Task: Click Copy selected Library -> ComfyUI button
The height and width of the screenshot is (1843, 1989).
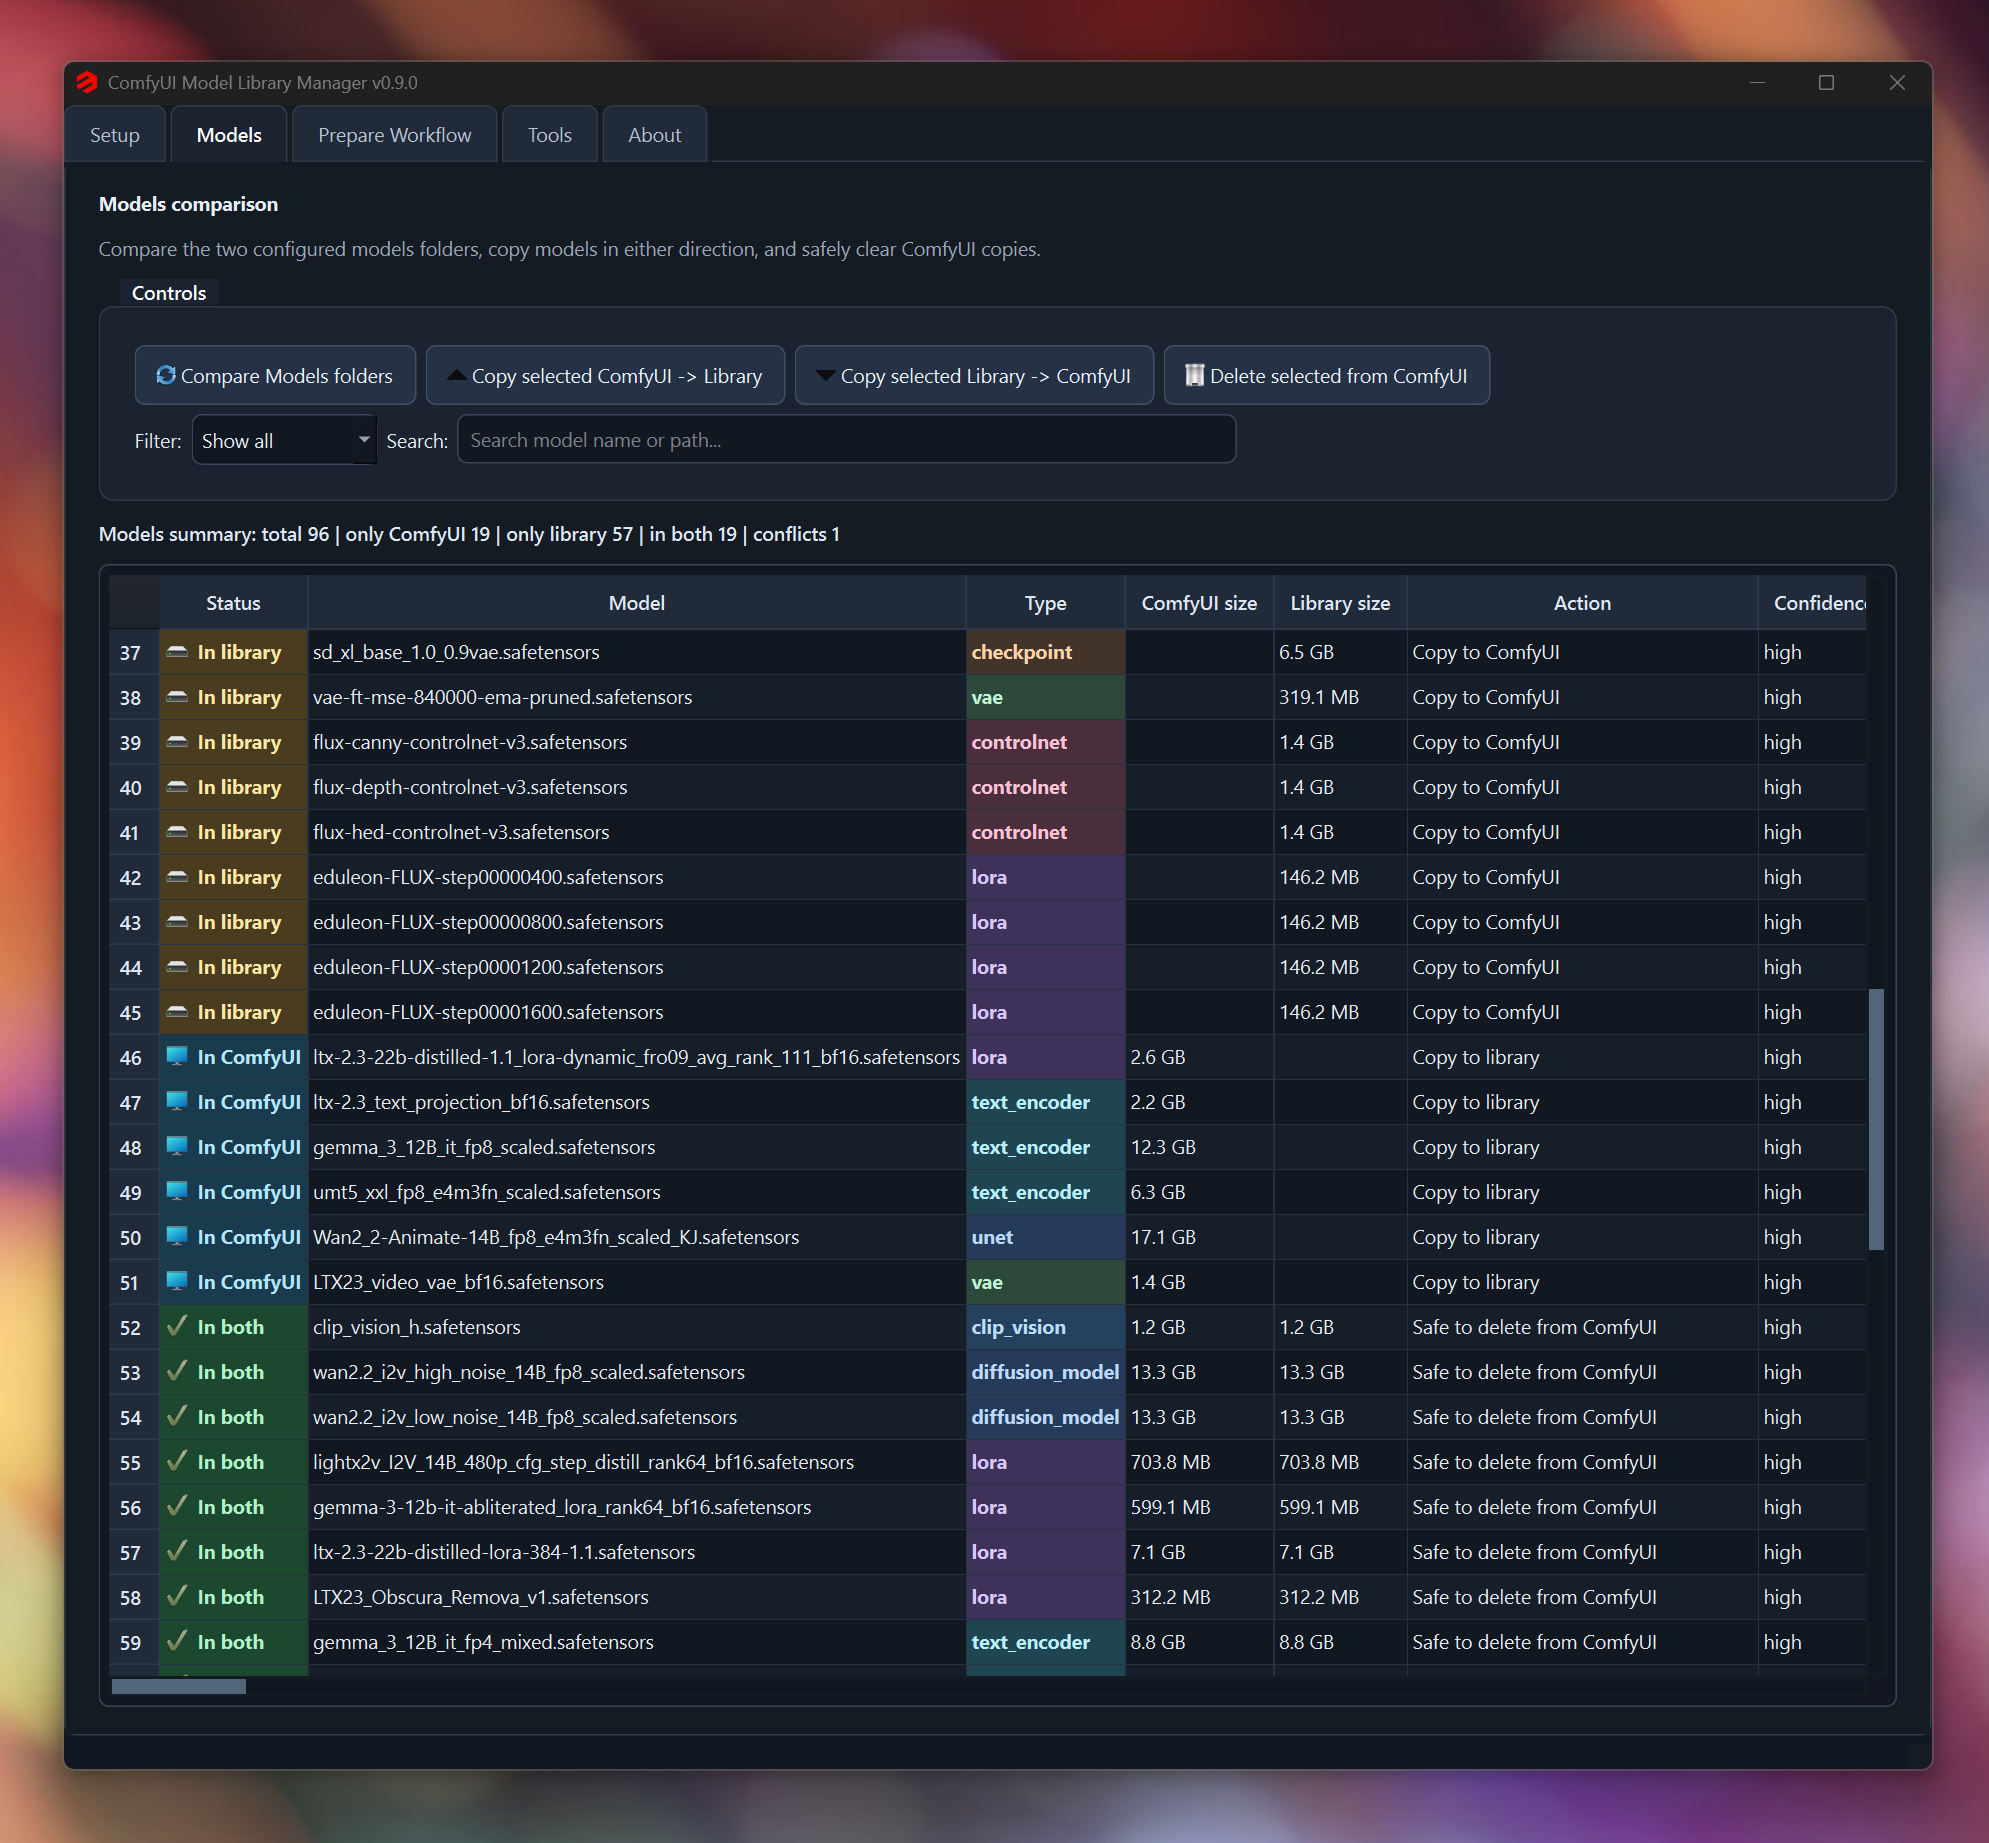Action: pos(974,375)
